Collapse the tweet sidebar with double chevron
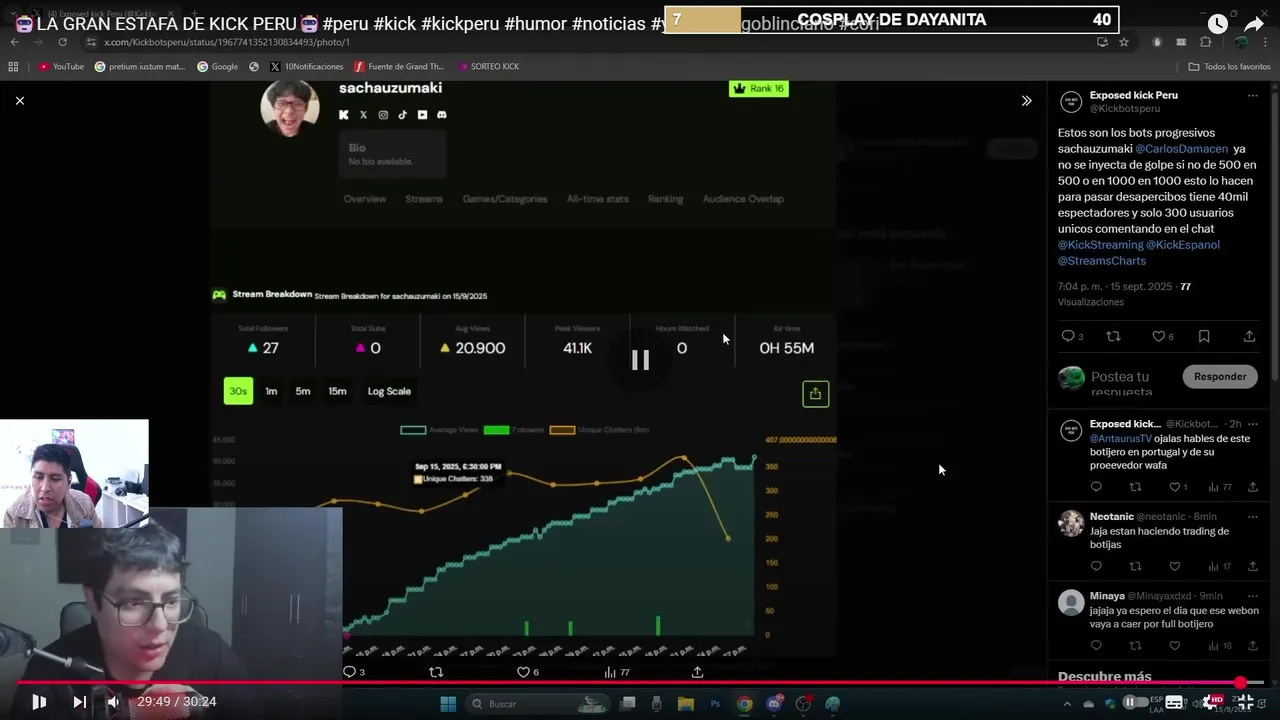The image size is (1280, 720). tap(1026, 101)
